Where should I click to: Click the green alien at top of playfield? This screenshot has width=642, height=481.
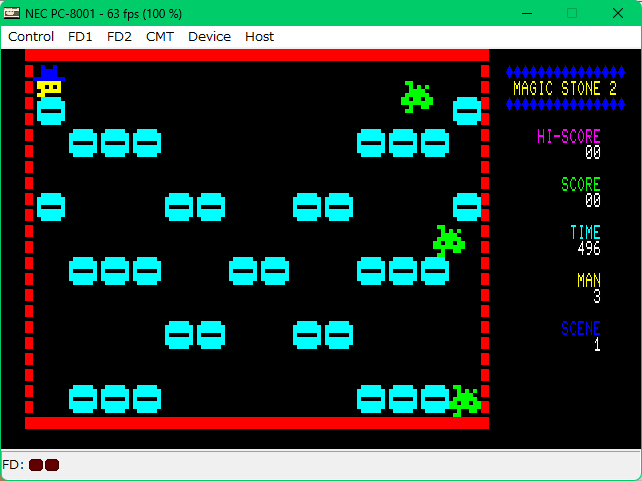[x=417, y=97]
